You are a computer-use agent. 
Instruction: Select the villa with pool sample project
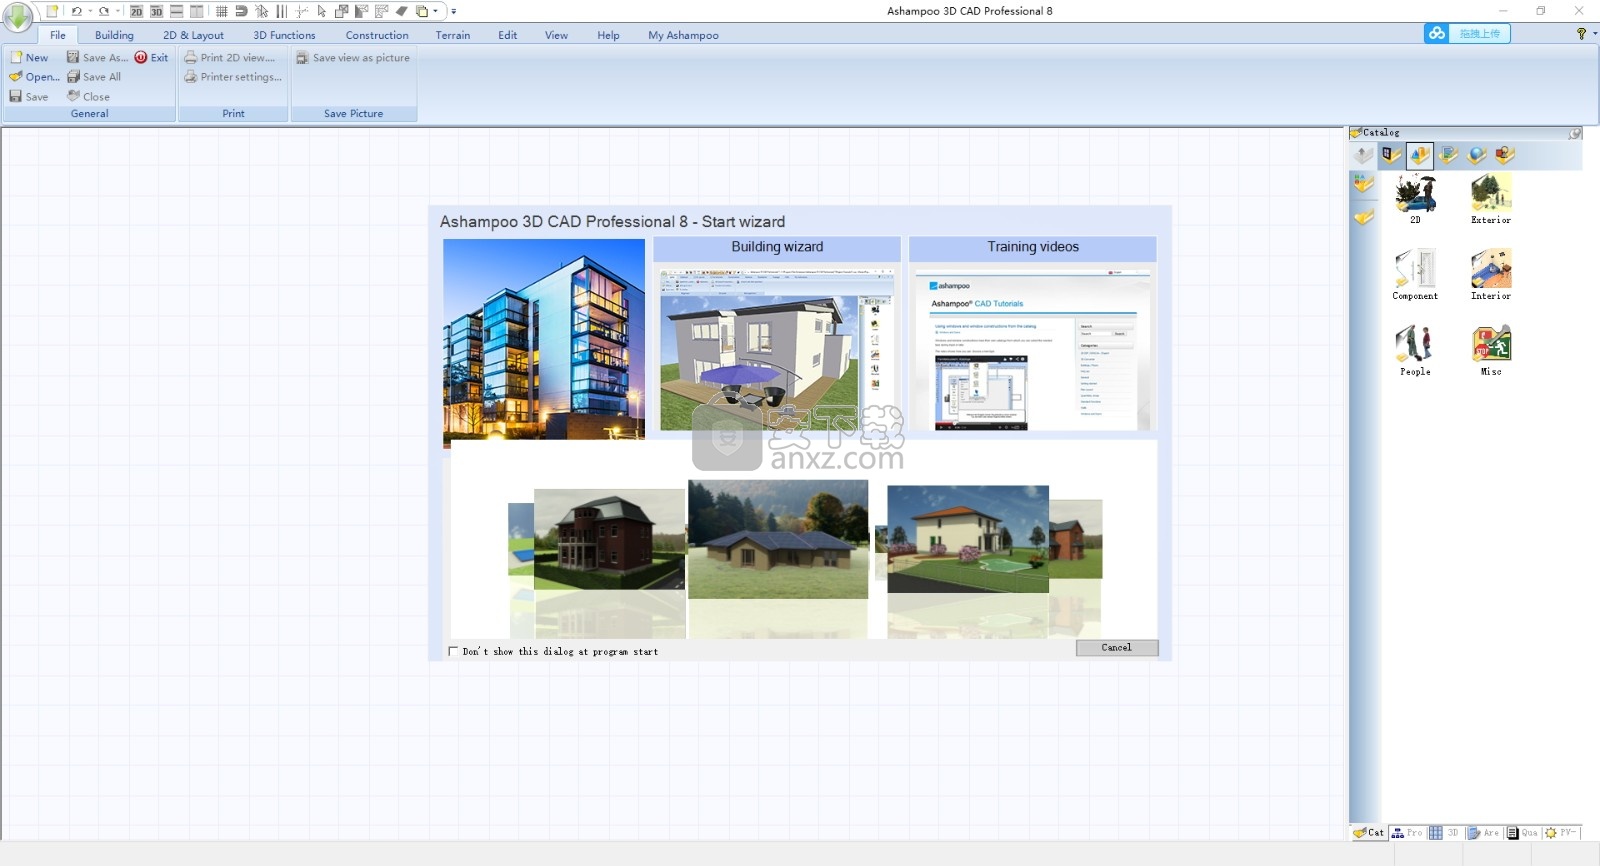[968, 539]
